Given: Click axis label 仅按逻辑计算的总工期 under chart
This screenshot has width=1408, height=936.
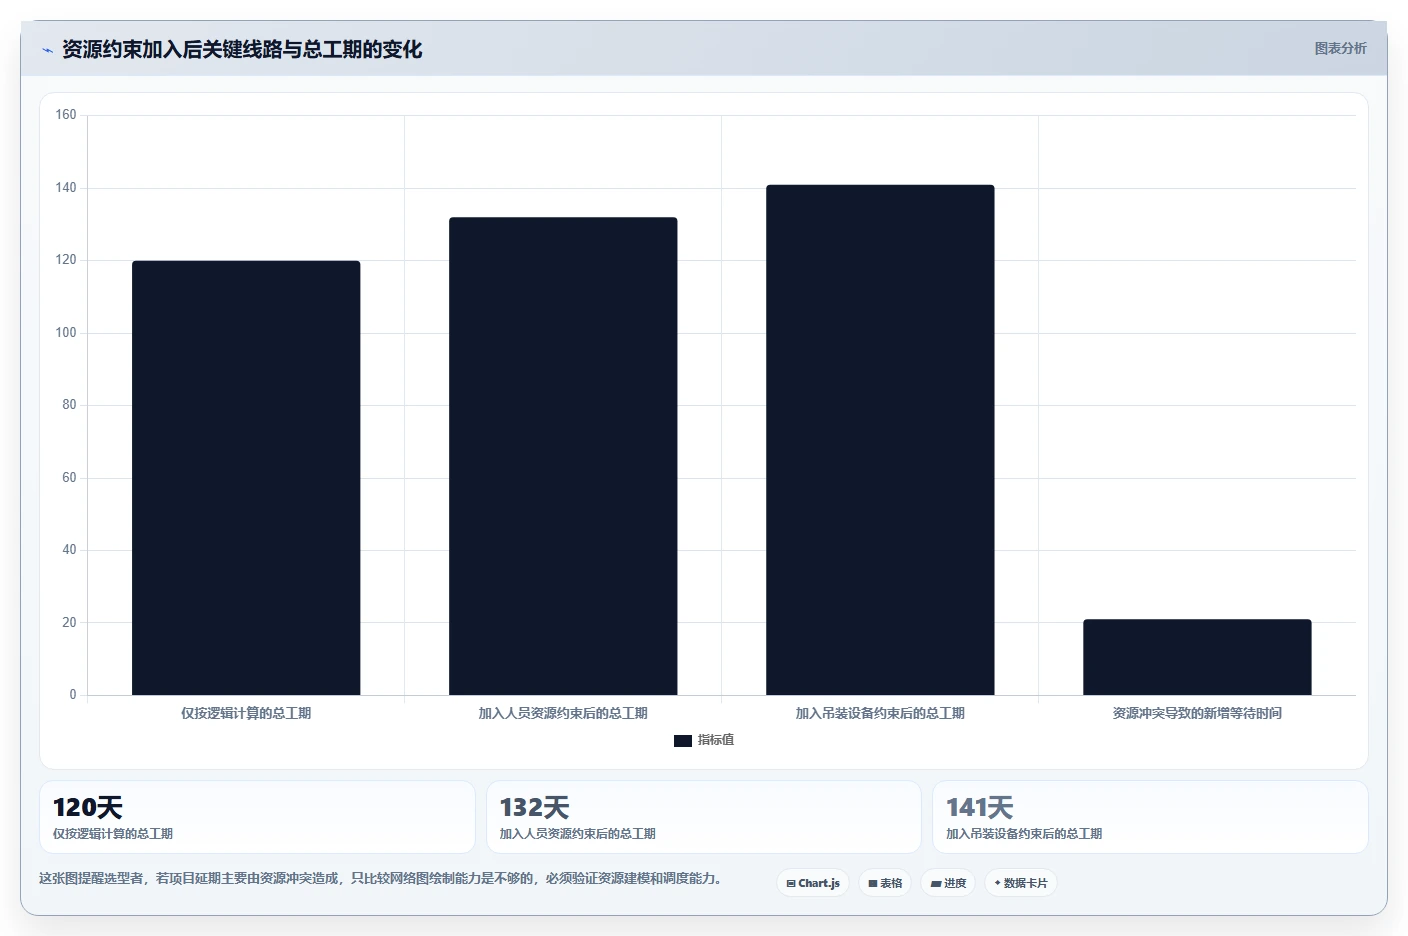Looking at the screenshot, I should point(246,713).
